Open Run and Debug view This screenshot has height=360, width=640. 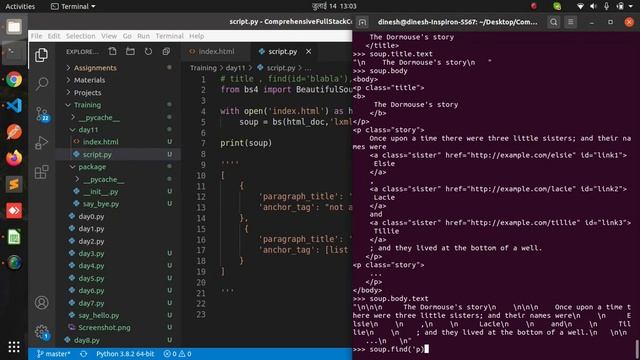41,142
